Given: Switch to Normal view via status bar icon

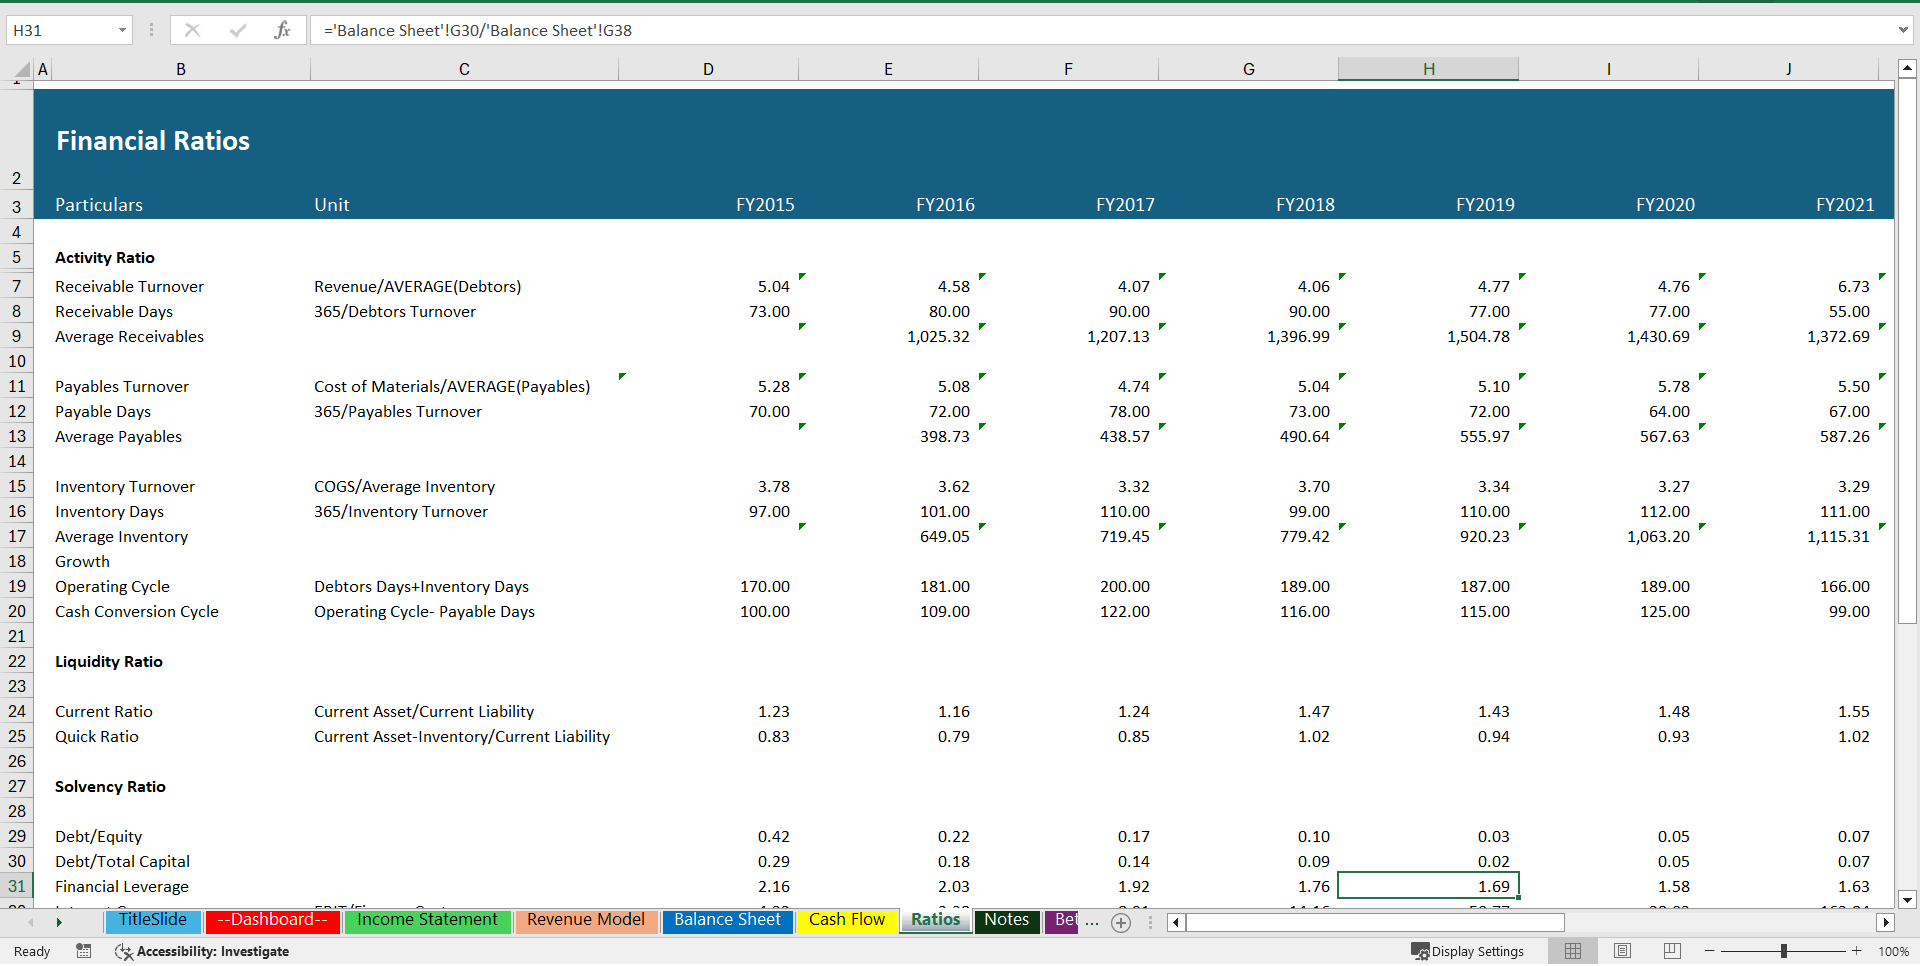Looking at the screenshot, I should click(1573, 951).
